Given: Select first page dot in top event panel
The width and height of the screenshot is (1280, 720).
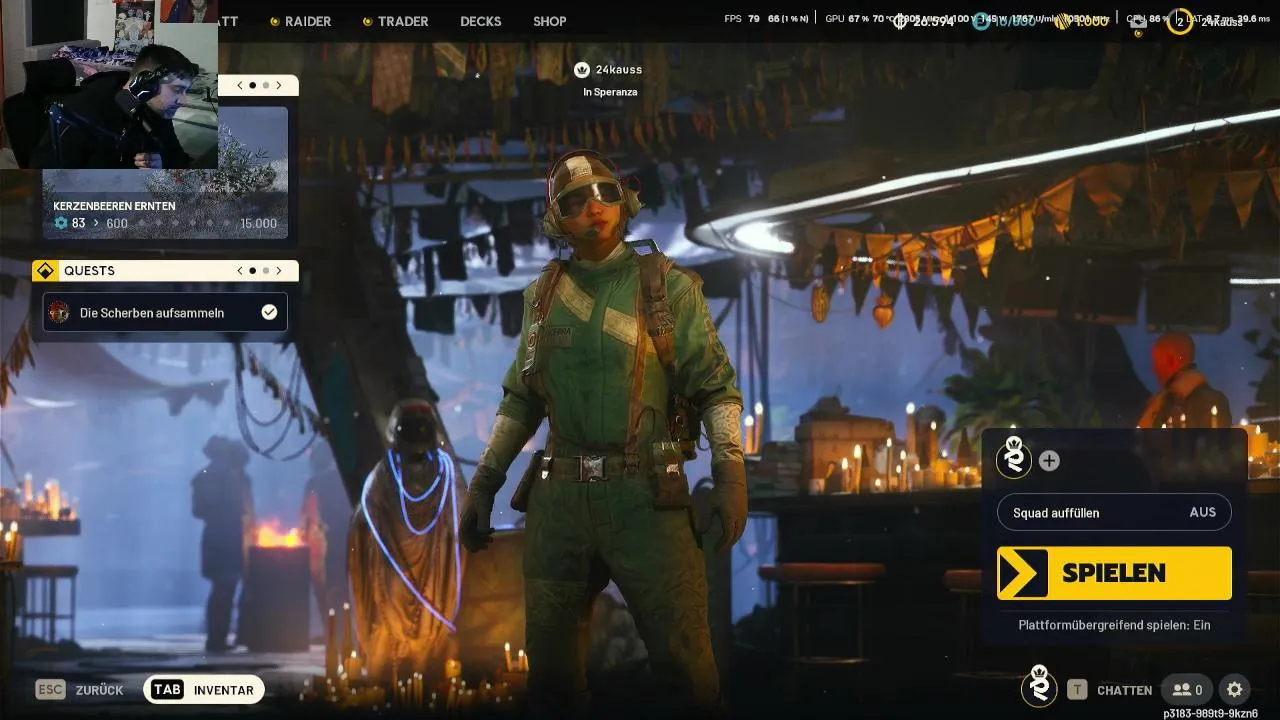Looking at the screenshot, I should pos(252,85).
